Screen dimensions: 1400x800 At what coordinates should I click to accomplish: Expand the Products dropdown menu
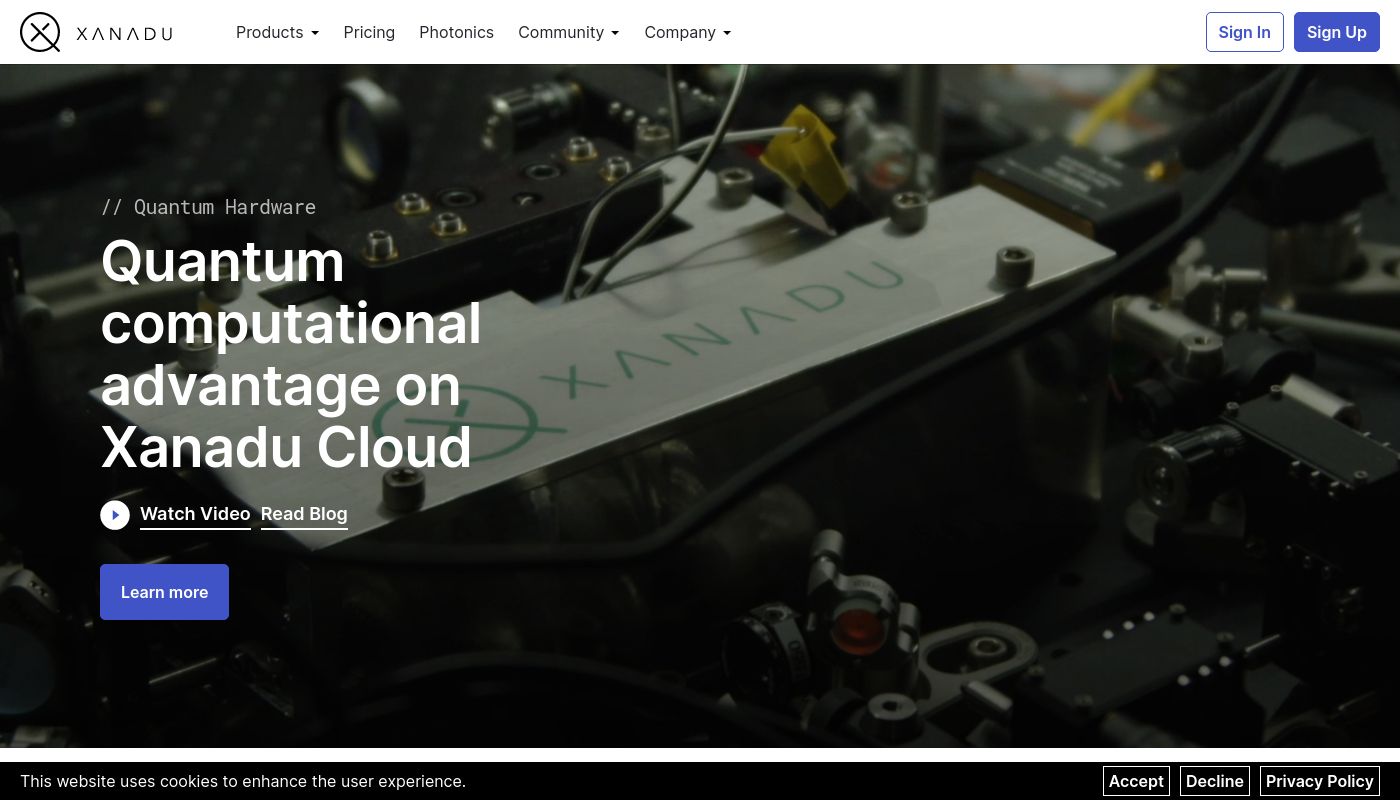coord(277,32)
